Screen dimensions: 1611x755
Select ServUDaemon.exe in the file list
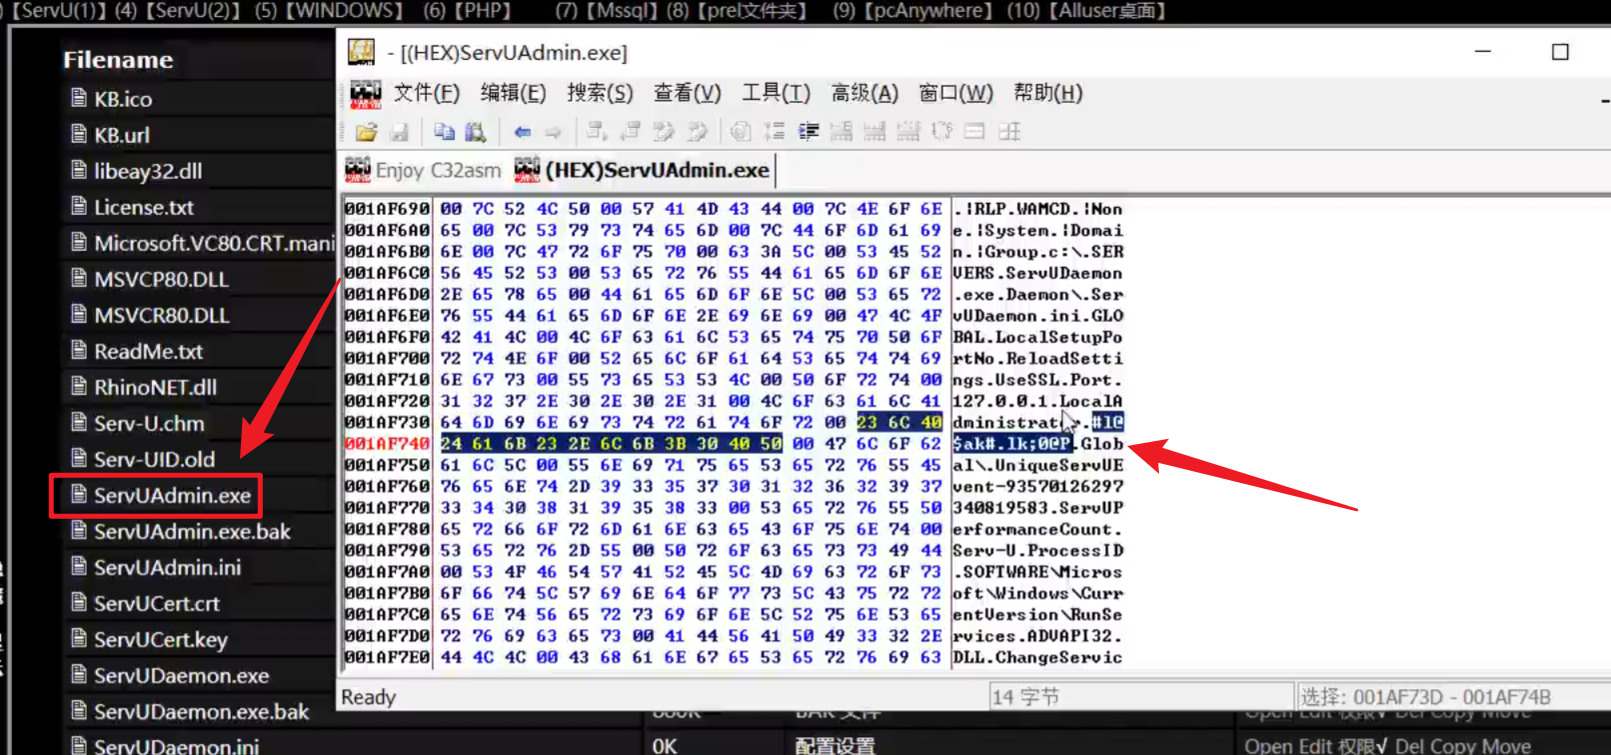pos(180,676)
